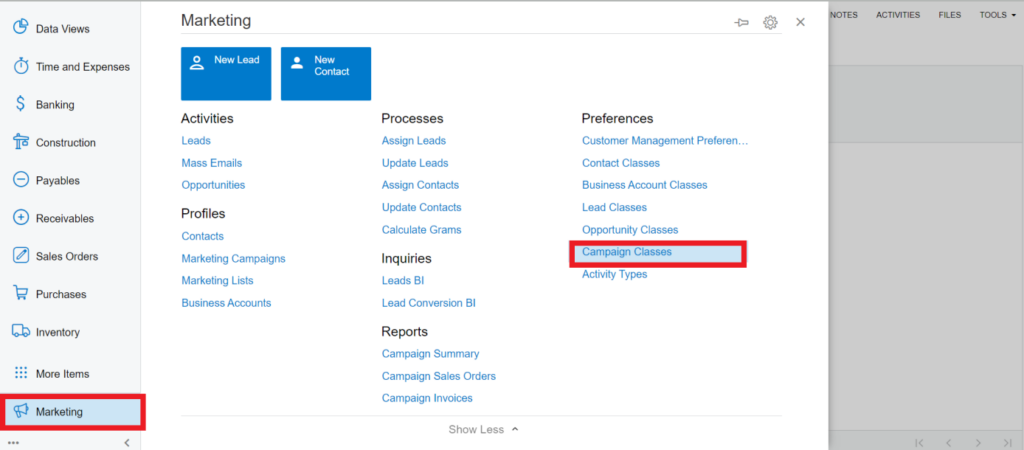Open Receivables plus-circle icon
The width and height of the screenshot is (1024, 450).
(x=20, y=218)
